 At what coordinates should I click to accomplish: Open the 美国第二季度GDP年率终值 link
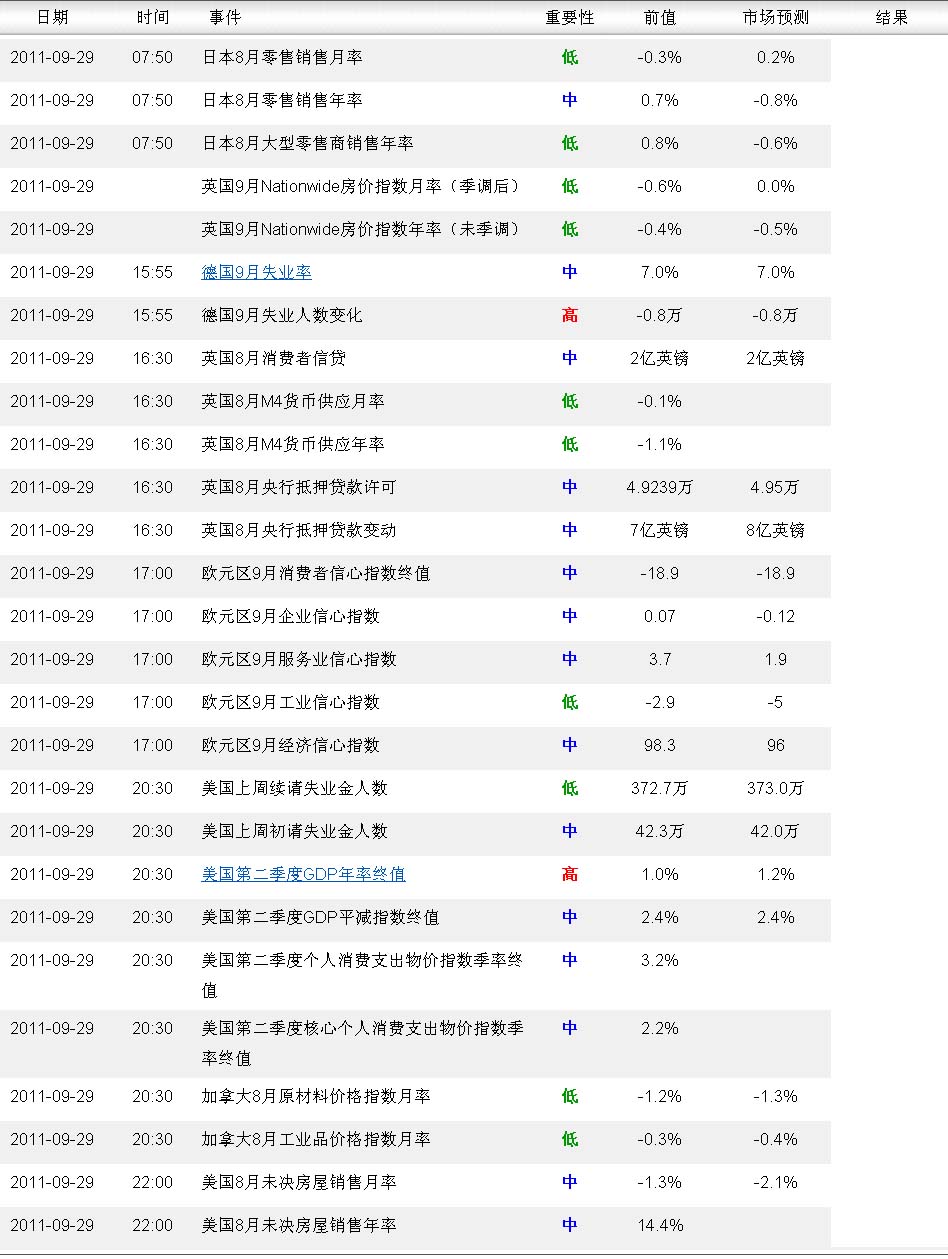pyautogui.click(x=303, y=874)
